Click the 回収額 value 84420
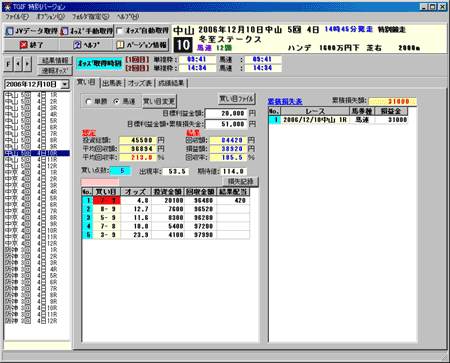 tap(228, 140)
